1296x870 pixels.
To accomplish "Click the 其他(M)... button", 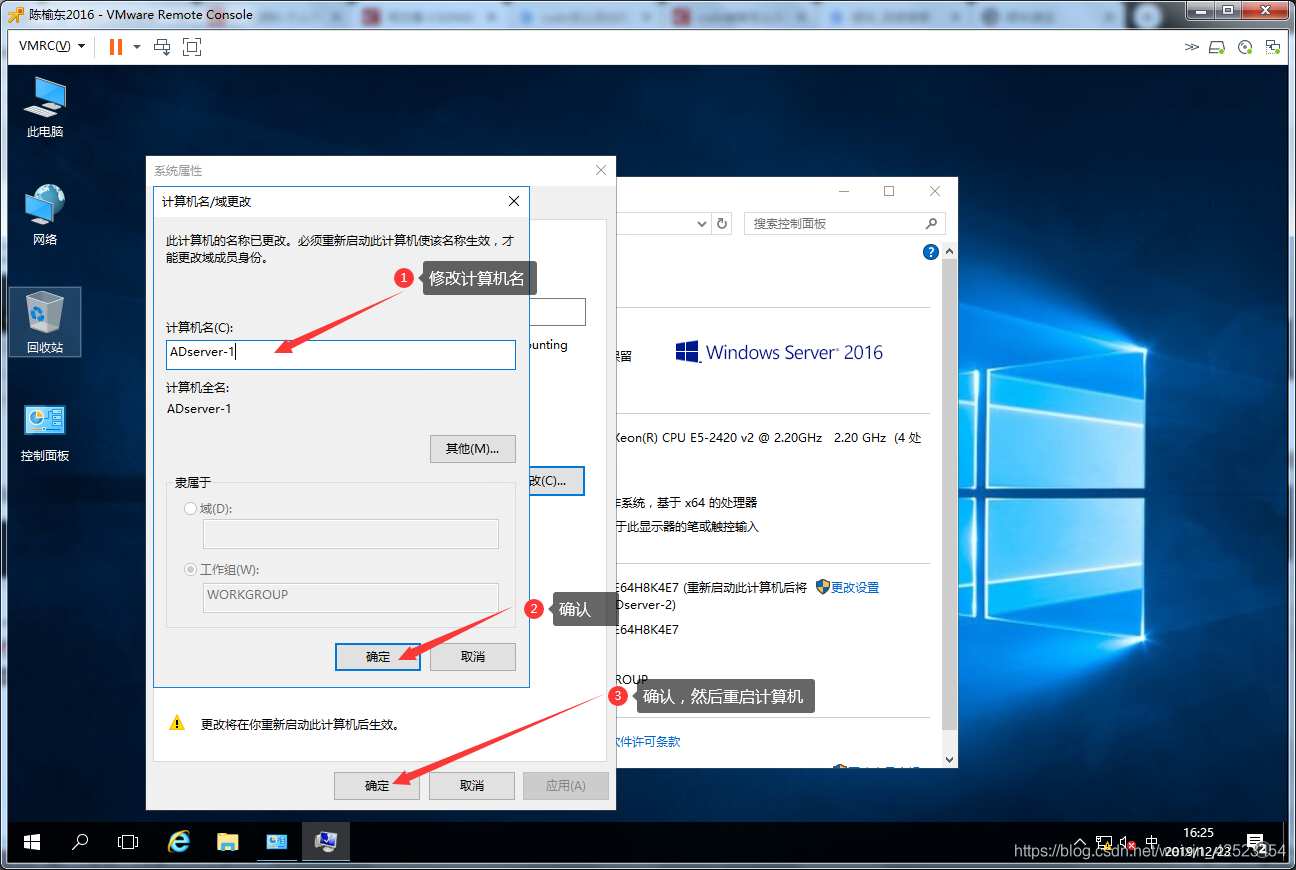I will pos(472,449).
